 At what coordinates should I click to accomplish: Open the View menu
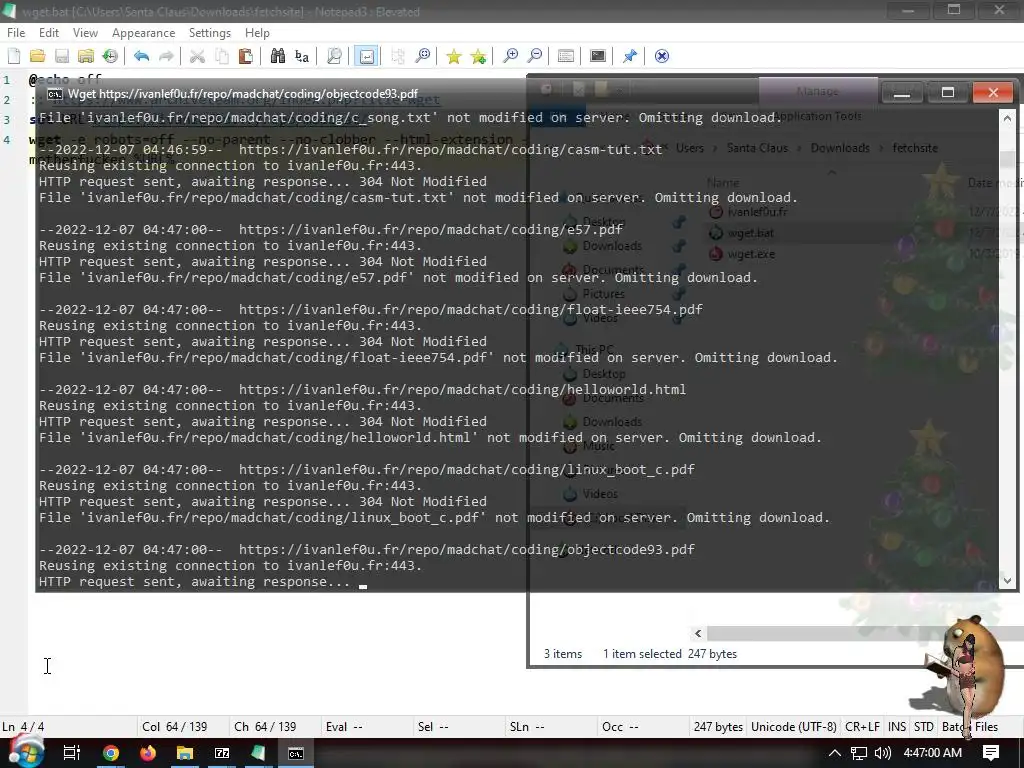coord(85,33)
